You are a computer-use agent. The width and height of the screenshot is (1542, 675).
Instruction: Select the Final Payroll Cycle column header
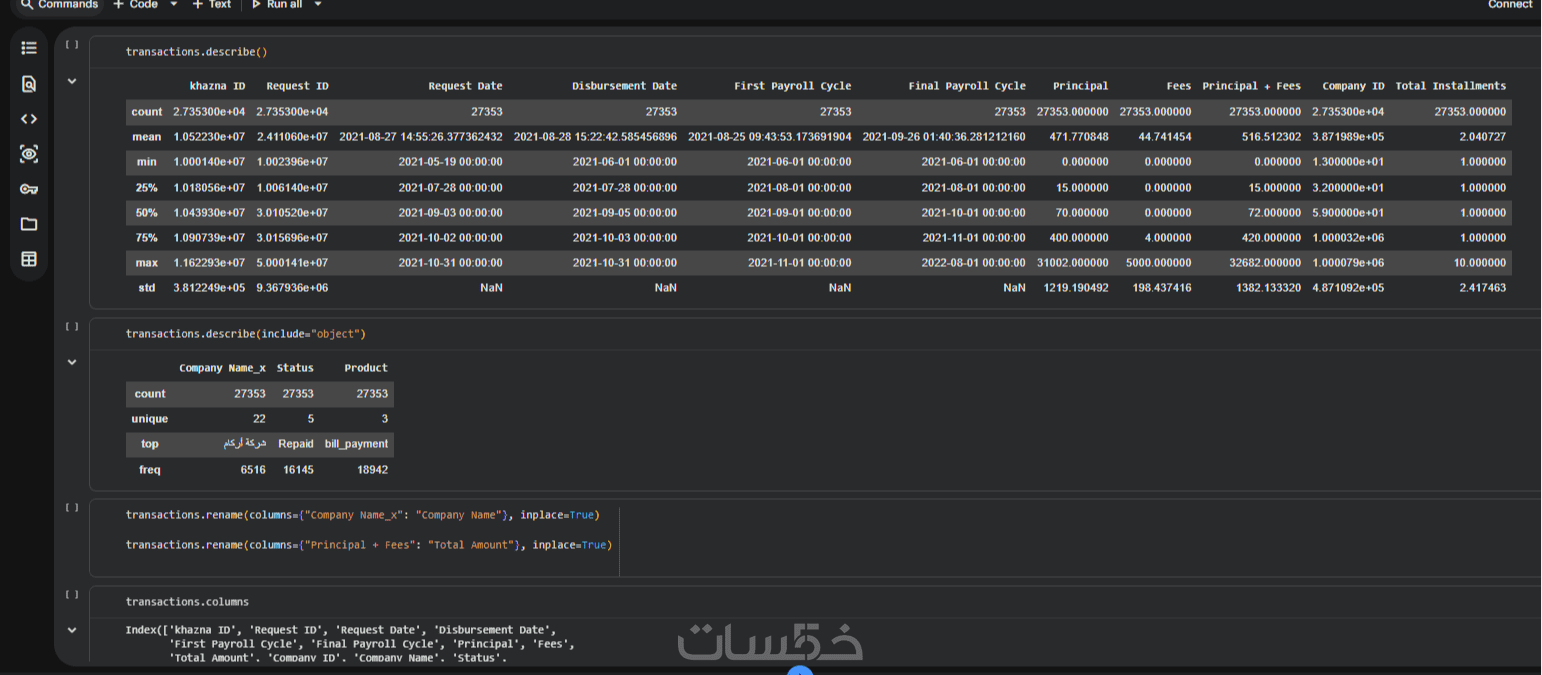[967, 86]
